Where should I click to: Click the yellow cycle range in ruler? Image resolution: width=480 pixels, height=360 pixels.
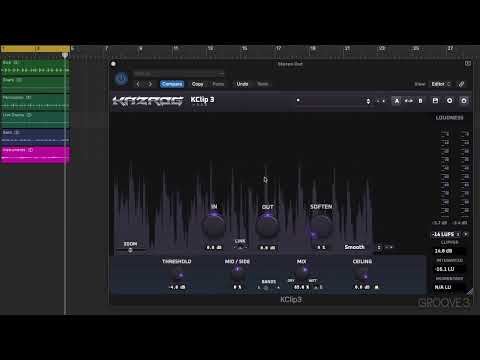[35, 49]
